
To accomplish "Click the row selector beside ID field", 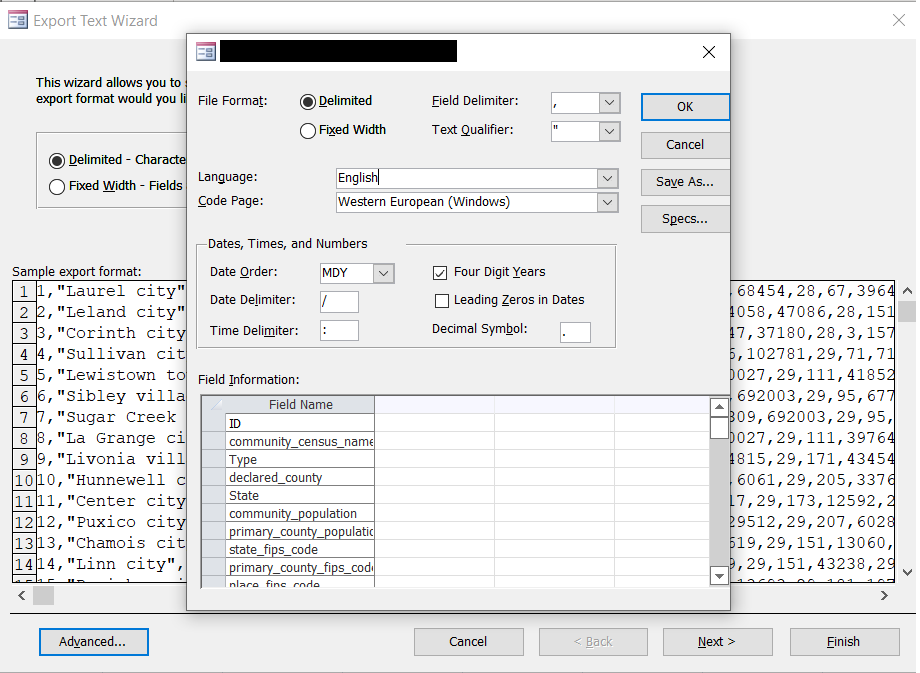I will tap(214, 424).
